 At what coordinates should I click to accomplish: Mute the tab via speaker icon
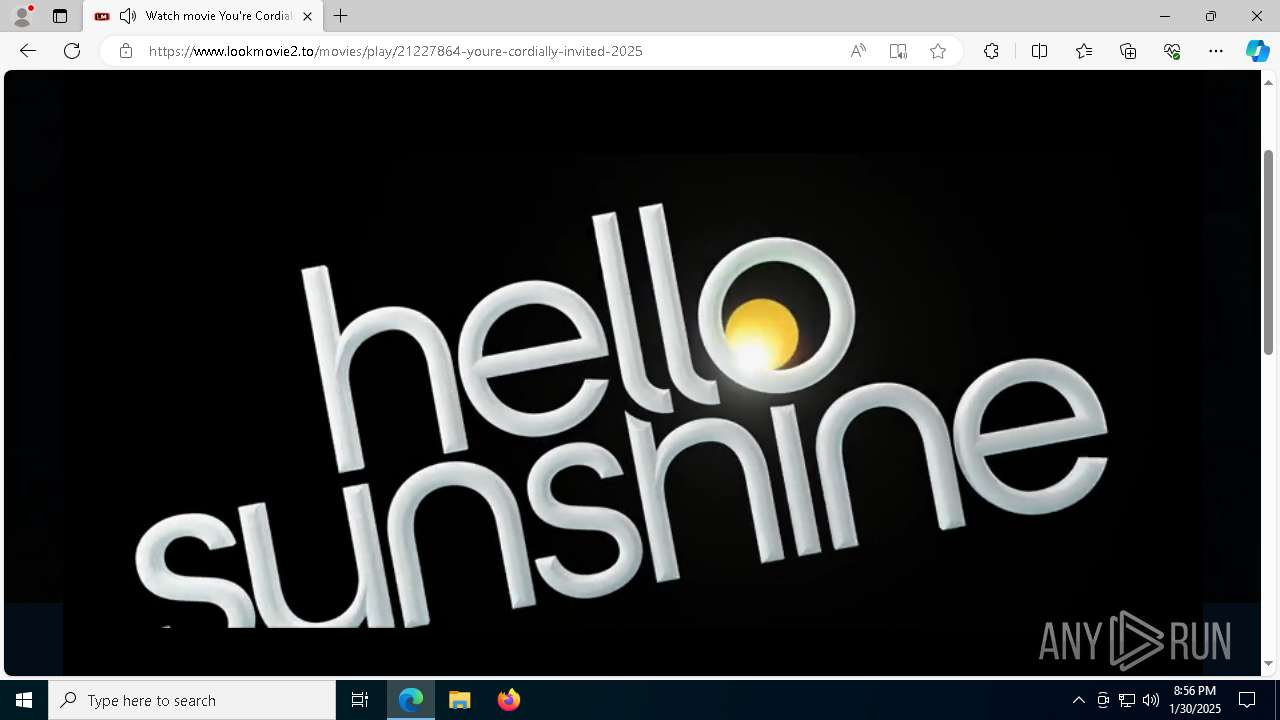128,16
